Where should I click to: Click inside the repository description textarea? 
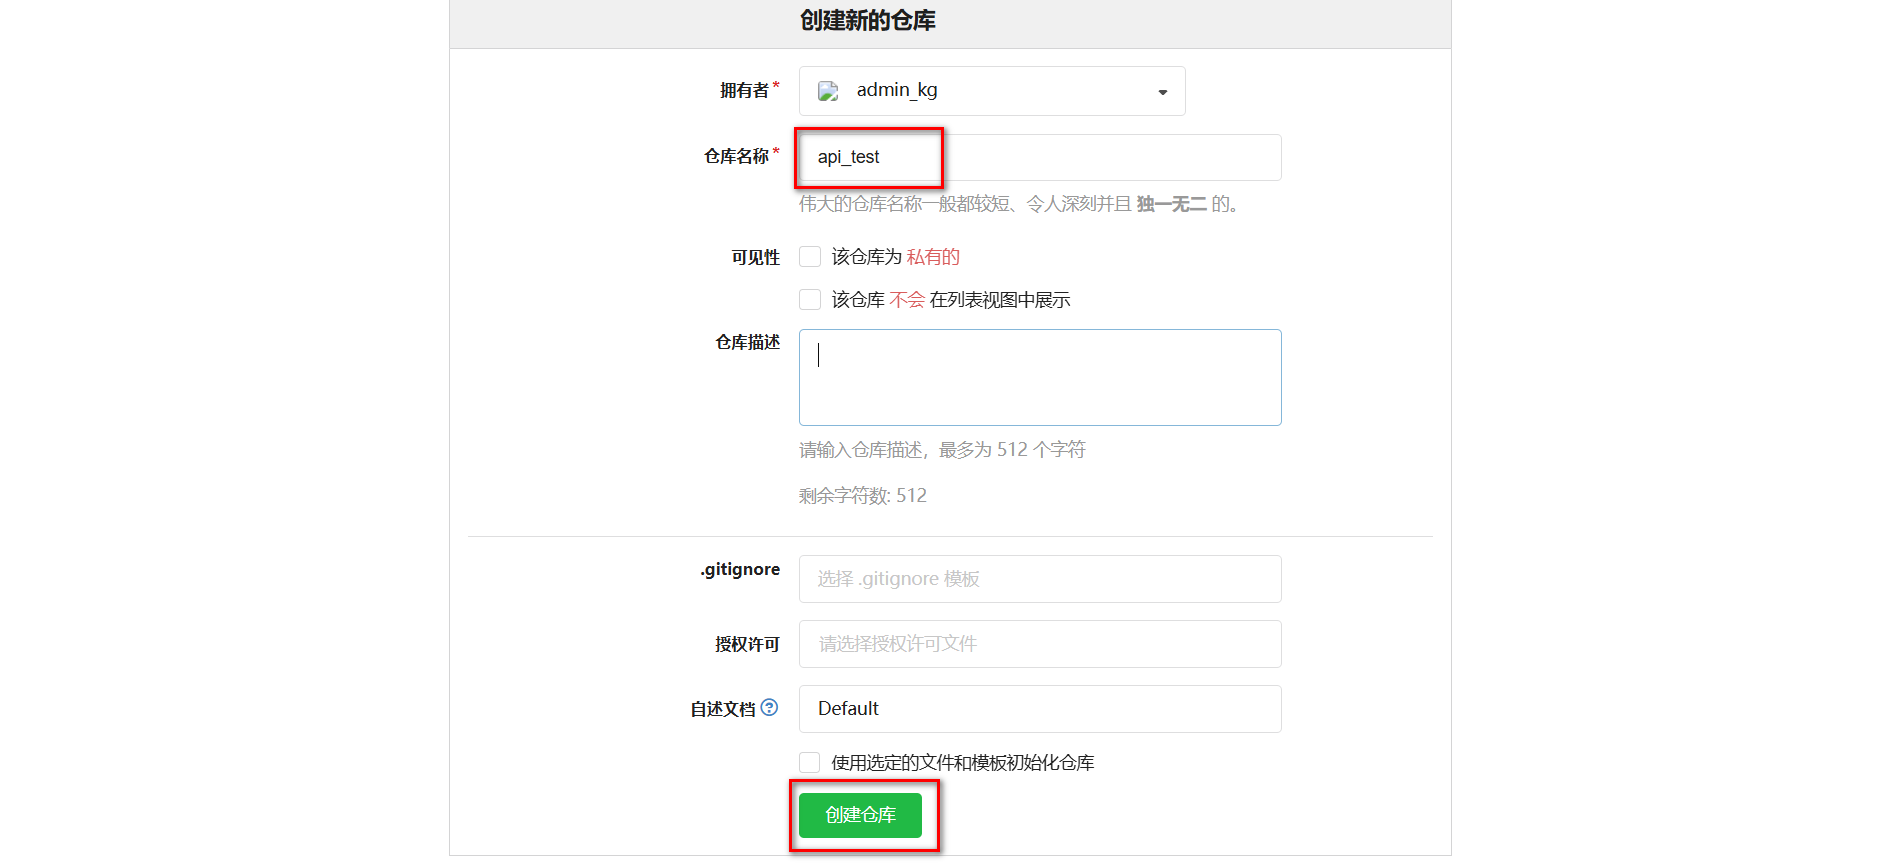point(1040,377)
